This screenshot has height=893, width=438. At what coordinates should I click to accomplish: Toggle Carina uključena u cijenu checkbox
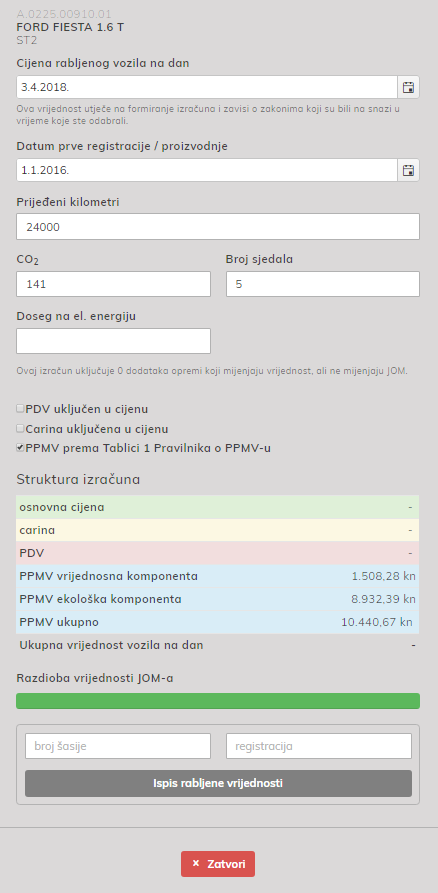pyautogui.click(x=21, y=428)
